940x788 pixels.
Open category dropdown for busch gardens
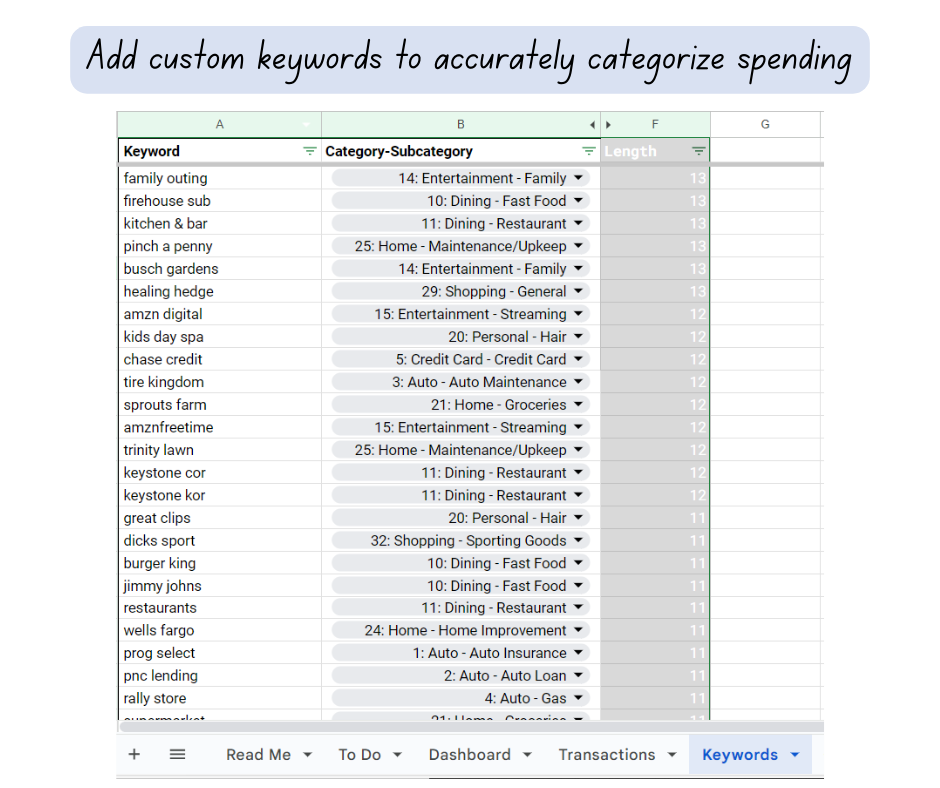click(579, 269)
